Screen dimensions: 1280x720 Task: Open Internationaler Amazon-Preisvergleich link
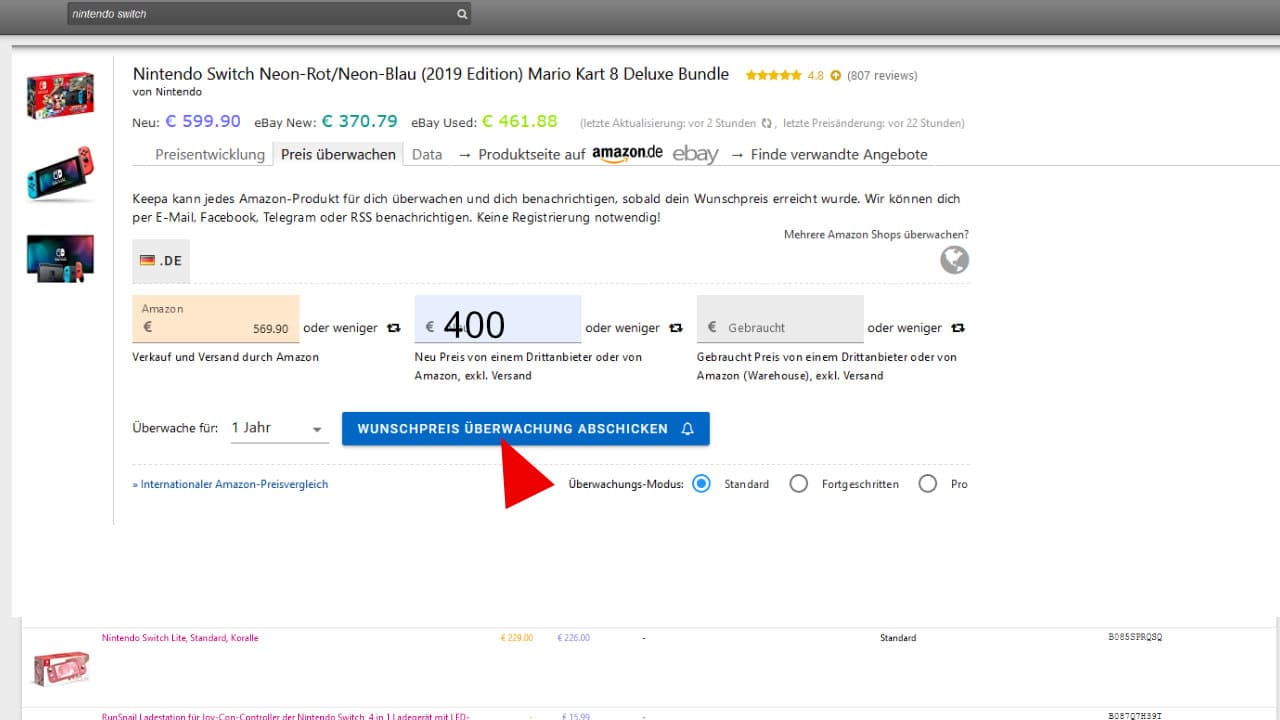point(230,484)
